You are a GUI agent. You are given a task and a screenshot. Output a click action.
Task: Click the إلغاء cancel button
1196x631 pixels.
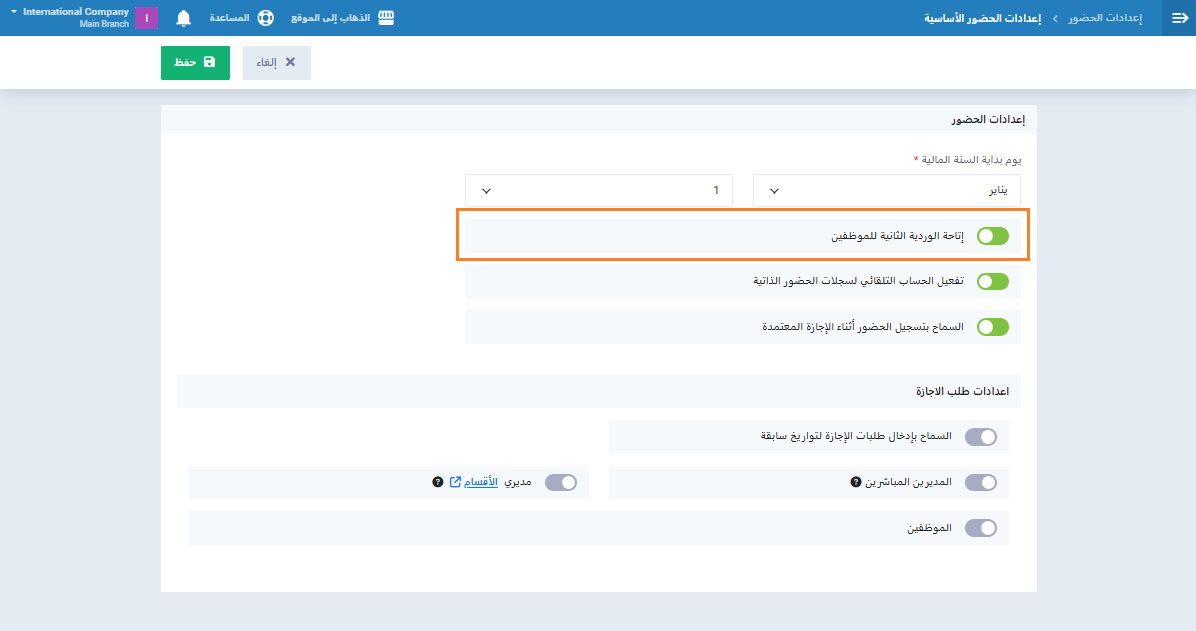pyautogui.click(x=277, y=62)
